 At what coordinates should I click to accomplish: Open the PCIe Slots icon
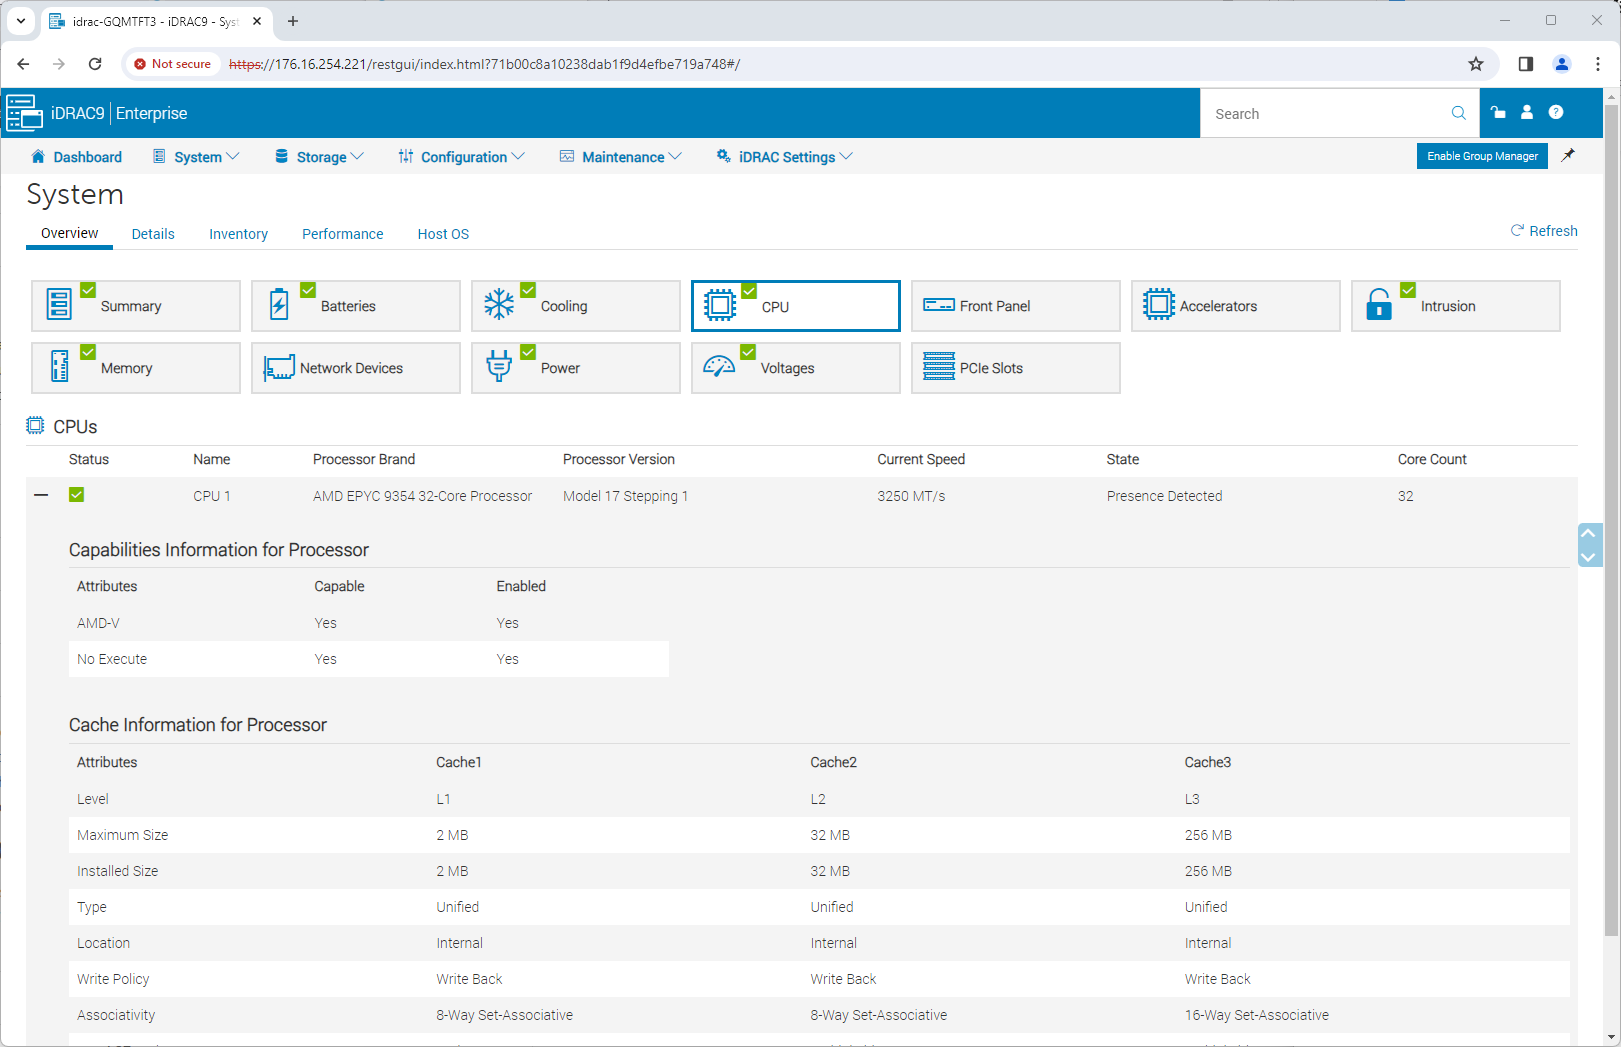point(938,367)
